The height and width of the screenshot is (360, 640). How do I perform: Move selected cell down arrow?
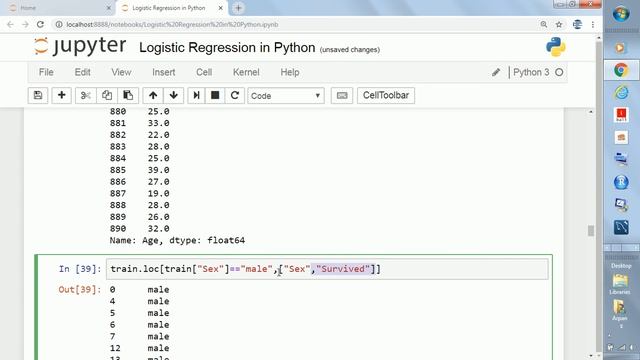[x=173, y=96]
